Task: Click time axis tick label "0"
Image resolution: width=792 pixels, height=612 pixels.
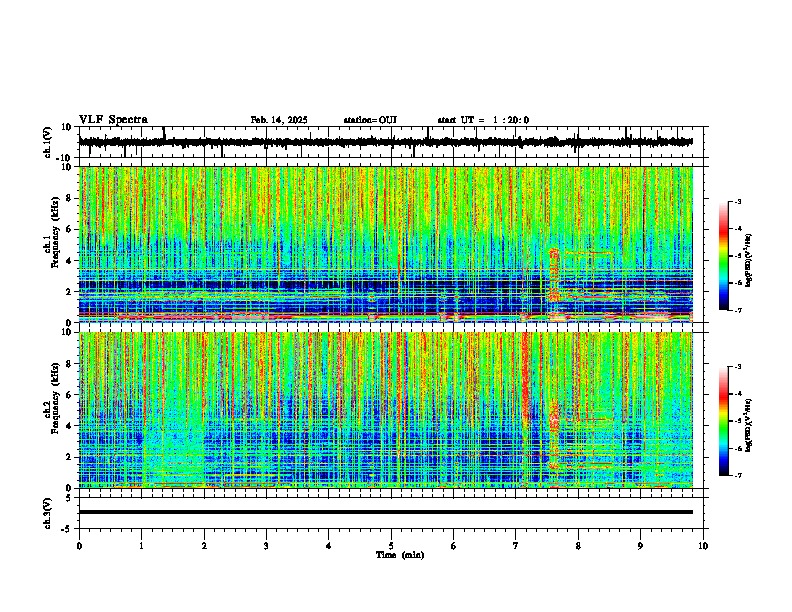Action: click(x=79, y=545)
